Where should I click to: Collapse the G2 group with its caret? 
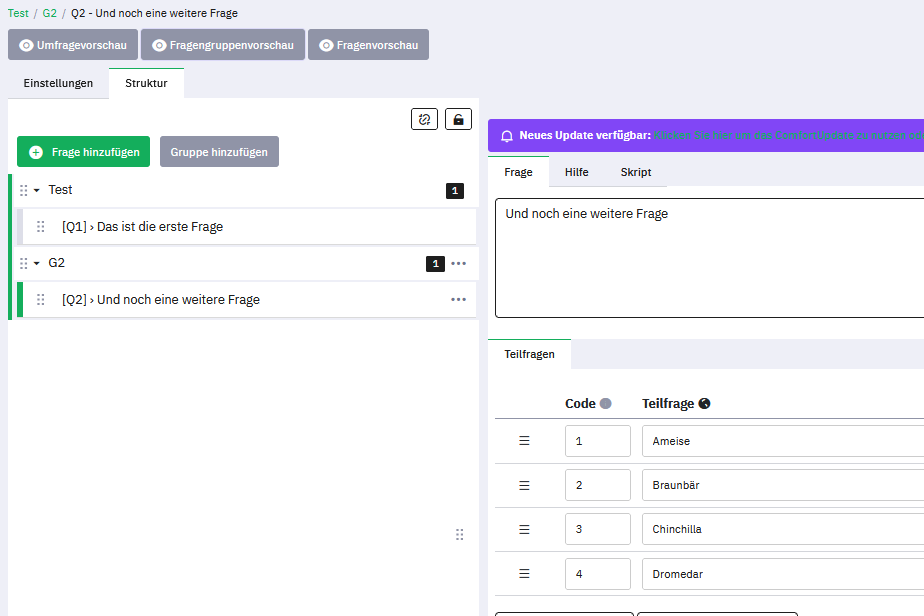tap(37, 264)
